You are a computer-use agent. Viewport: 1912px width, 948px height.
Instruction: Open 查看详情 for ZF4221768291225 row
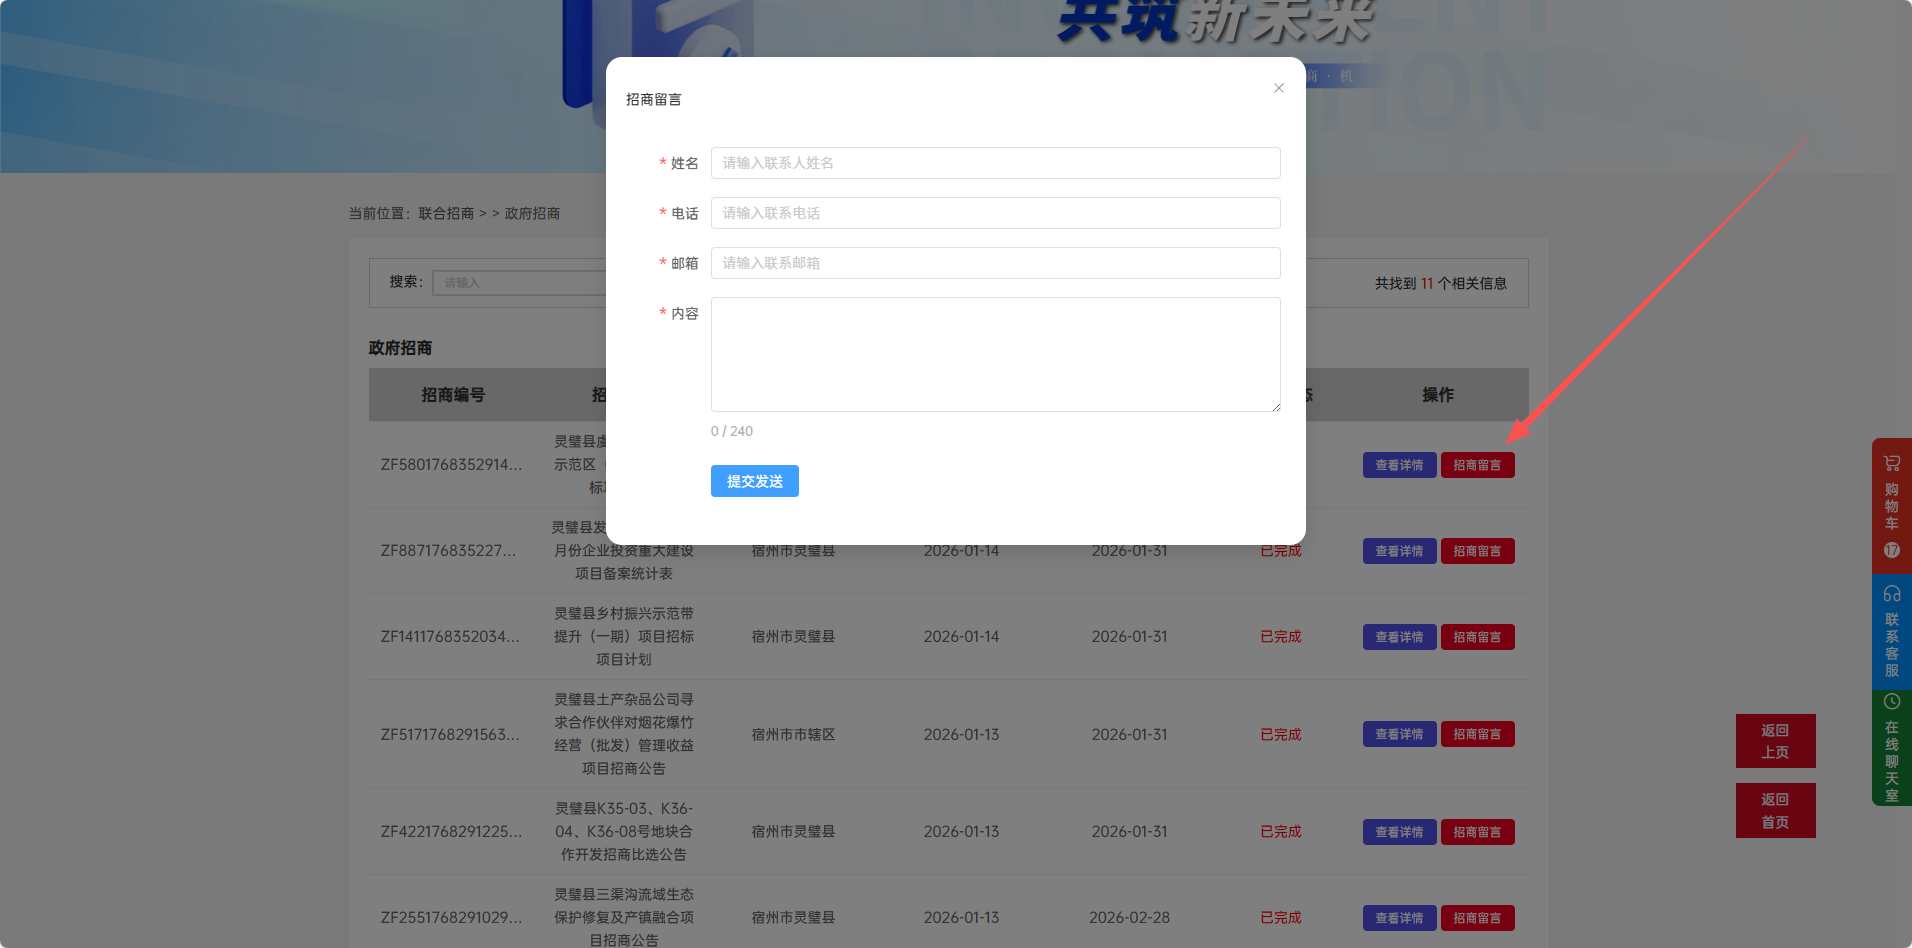point(1399,832)
